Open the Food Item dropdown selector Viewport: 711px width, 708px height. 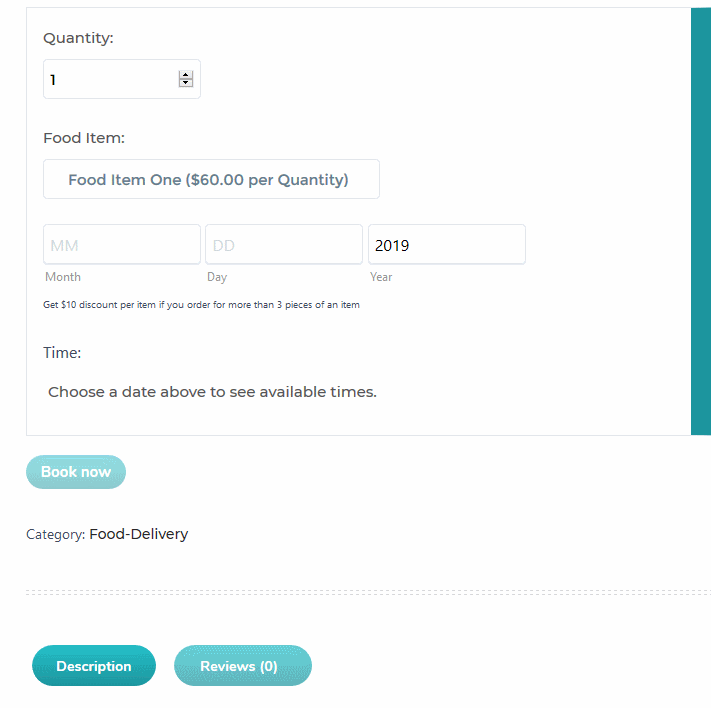point(211,179)
